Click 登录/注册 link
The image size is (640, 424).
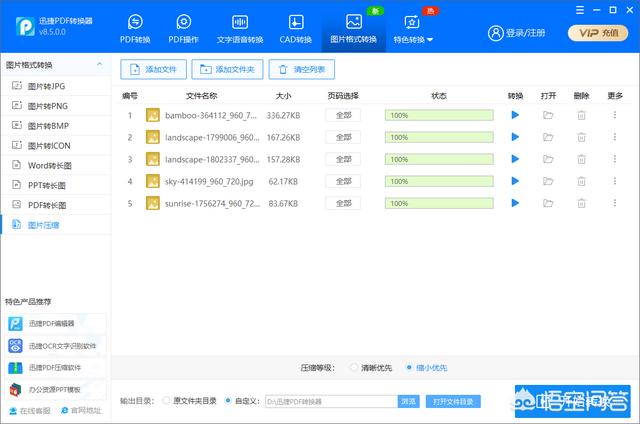tap(526, 33)
